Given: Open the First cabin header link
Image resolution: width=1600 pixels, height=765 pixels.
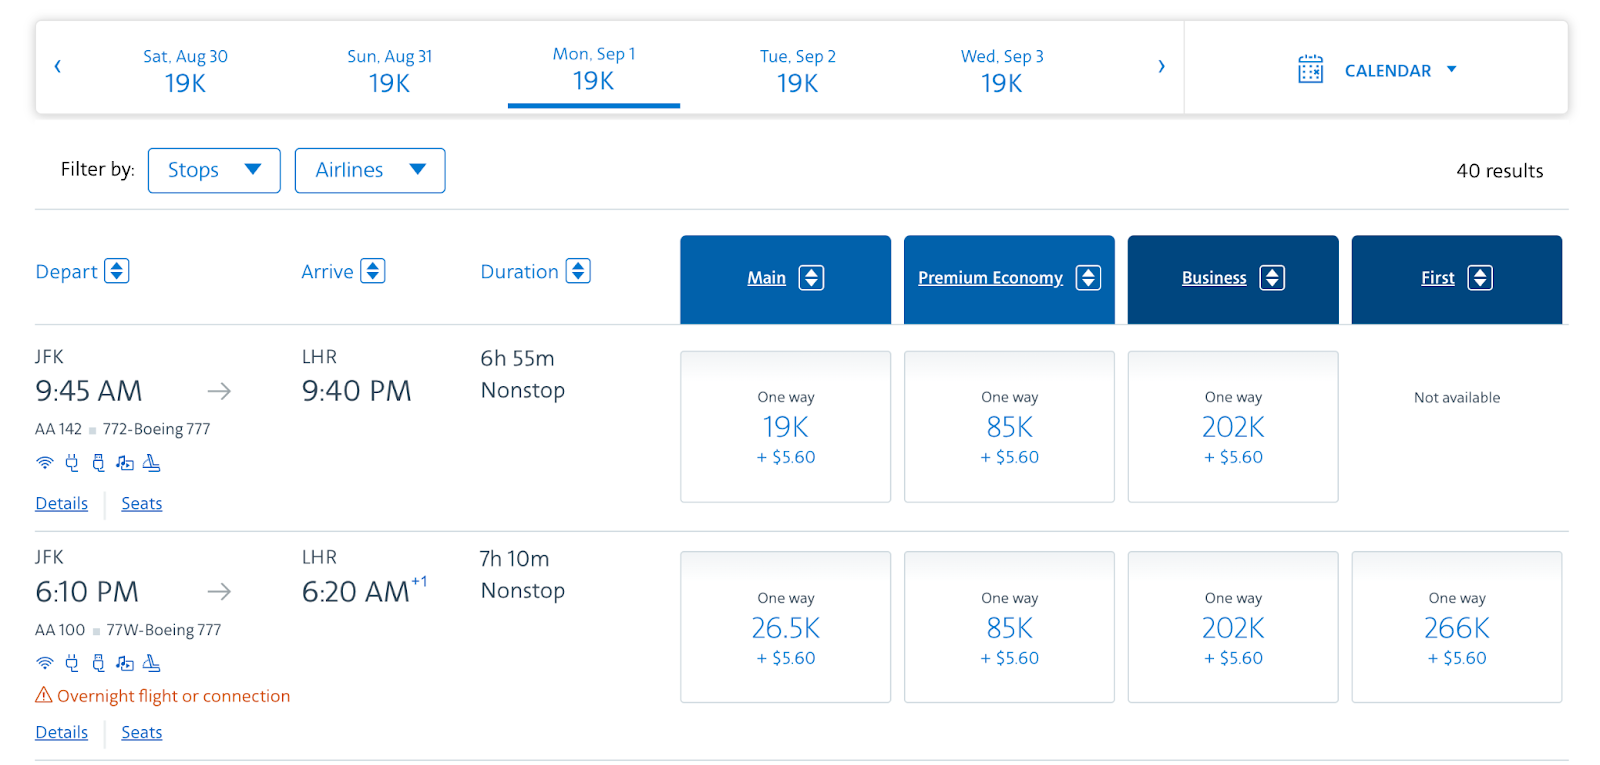Looking at the screenshot, I should pos(1438,278).
